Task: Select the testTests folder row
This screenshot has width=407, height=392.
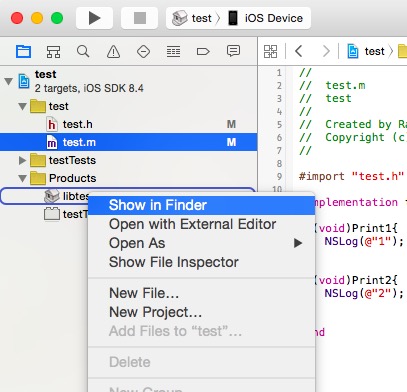Action: [x=128, y=160]
